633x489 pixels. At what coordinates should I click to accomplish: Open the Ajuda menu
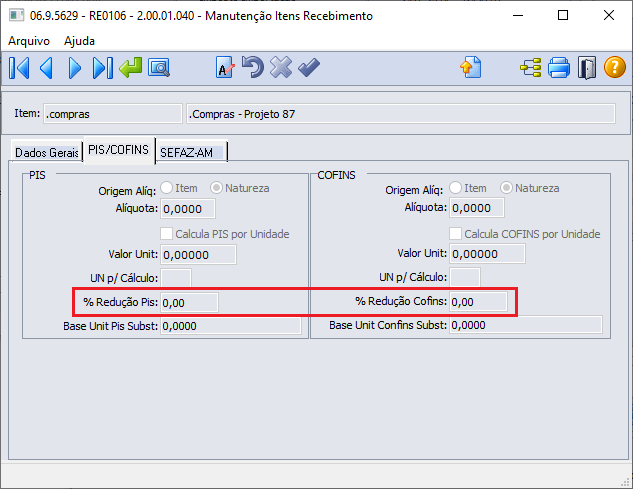79,41
